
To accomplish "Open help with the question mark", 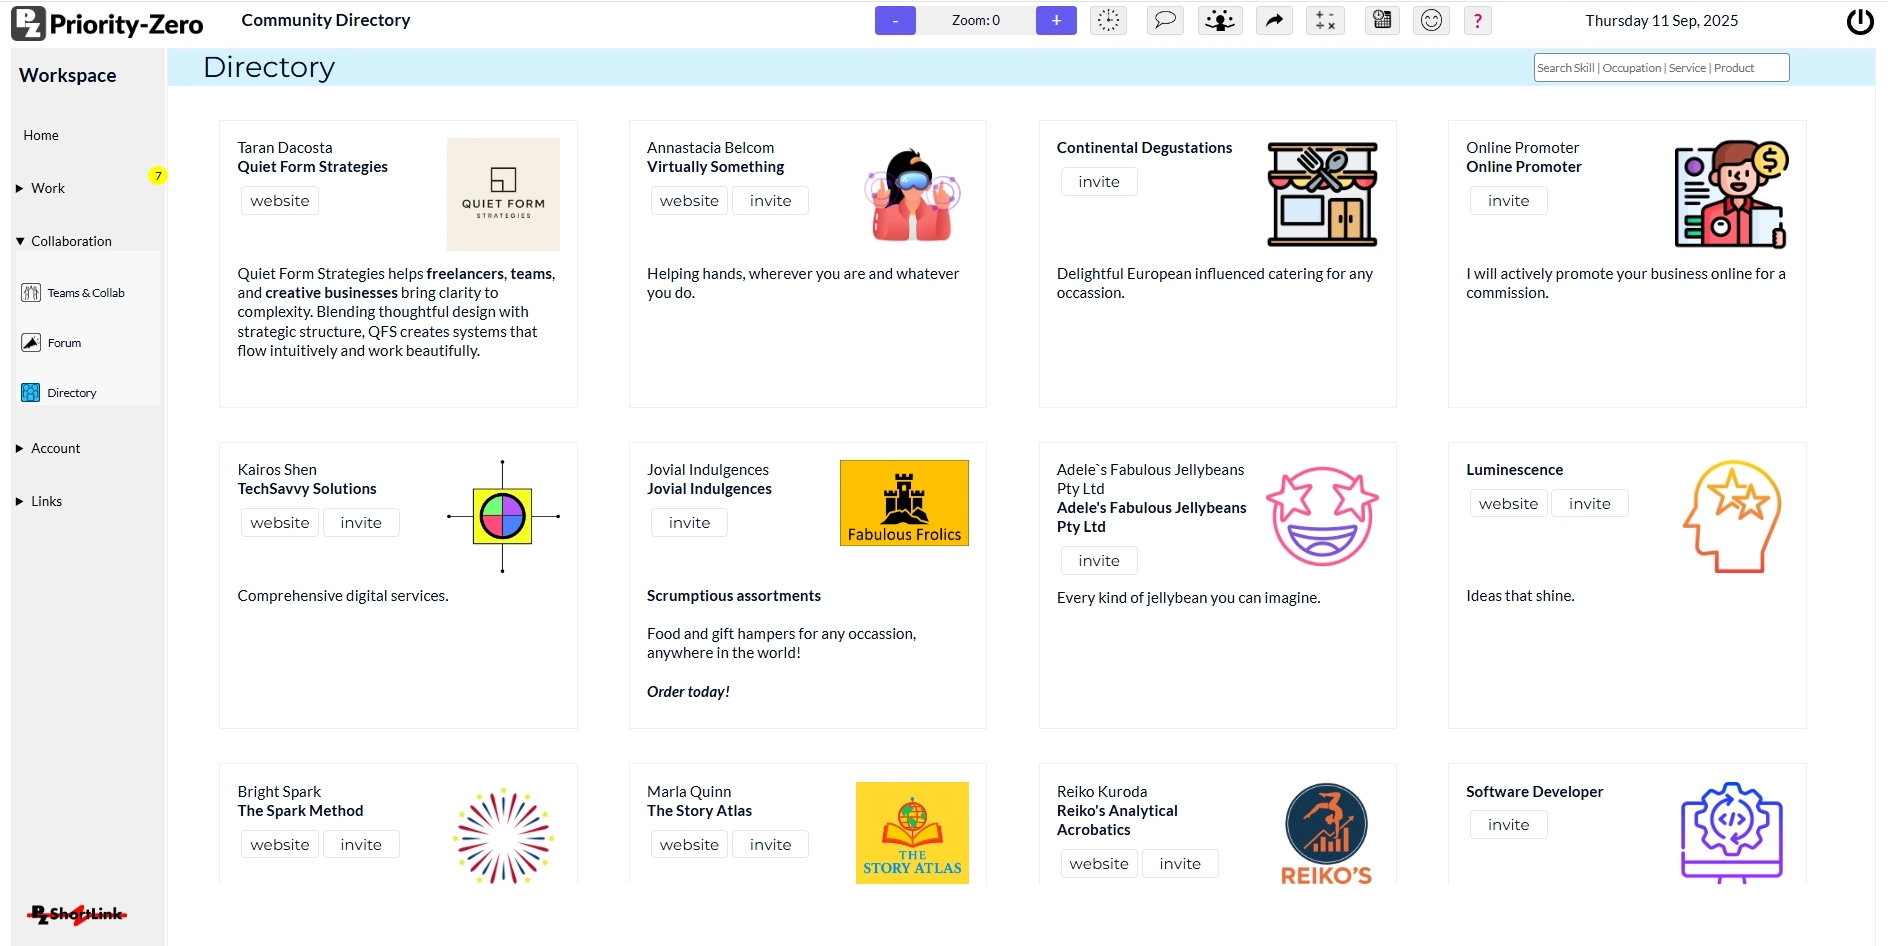I will coord(1477,20).
